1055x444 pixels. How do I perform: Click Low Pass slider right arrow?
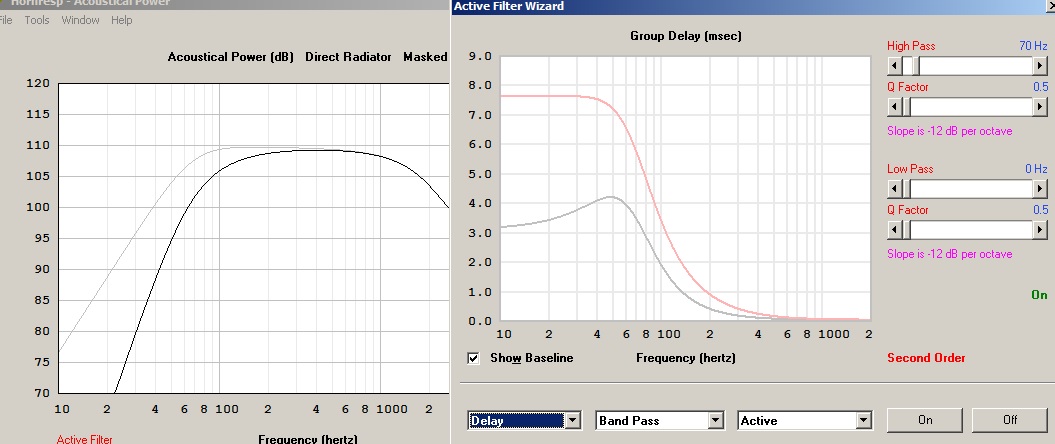pyautogui.click(x=1040, y=189)
